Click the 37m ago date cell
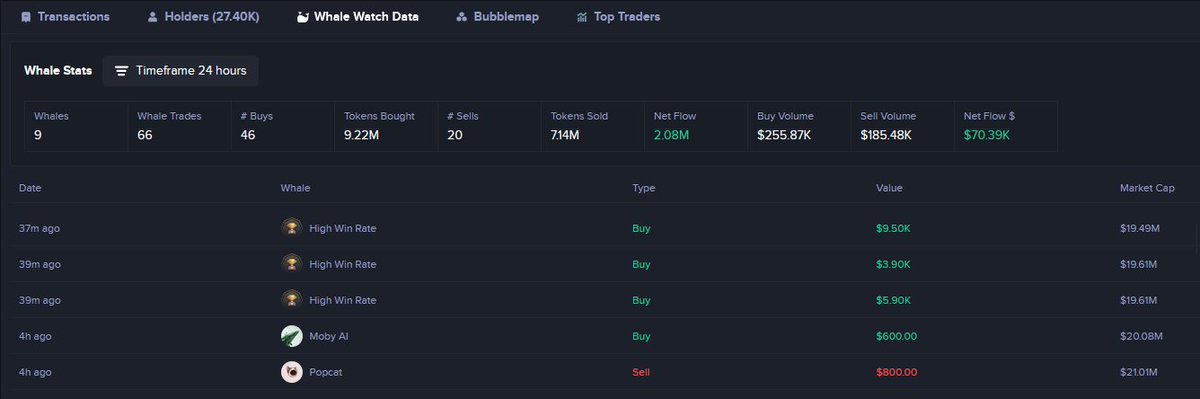The image size is (1200, 399). click(x=39, y=228)
